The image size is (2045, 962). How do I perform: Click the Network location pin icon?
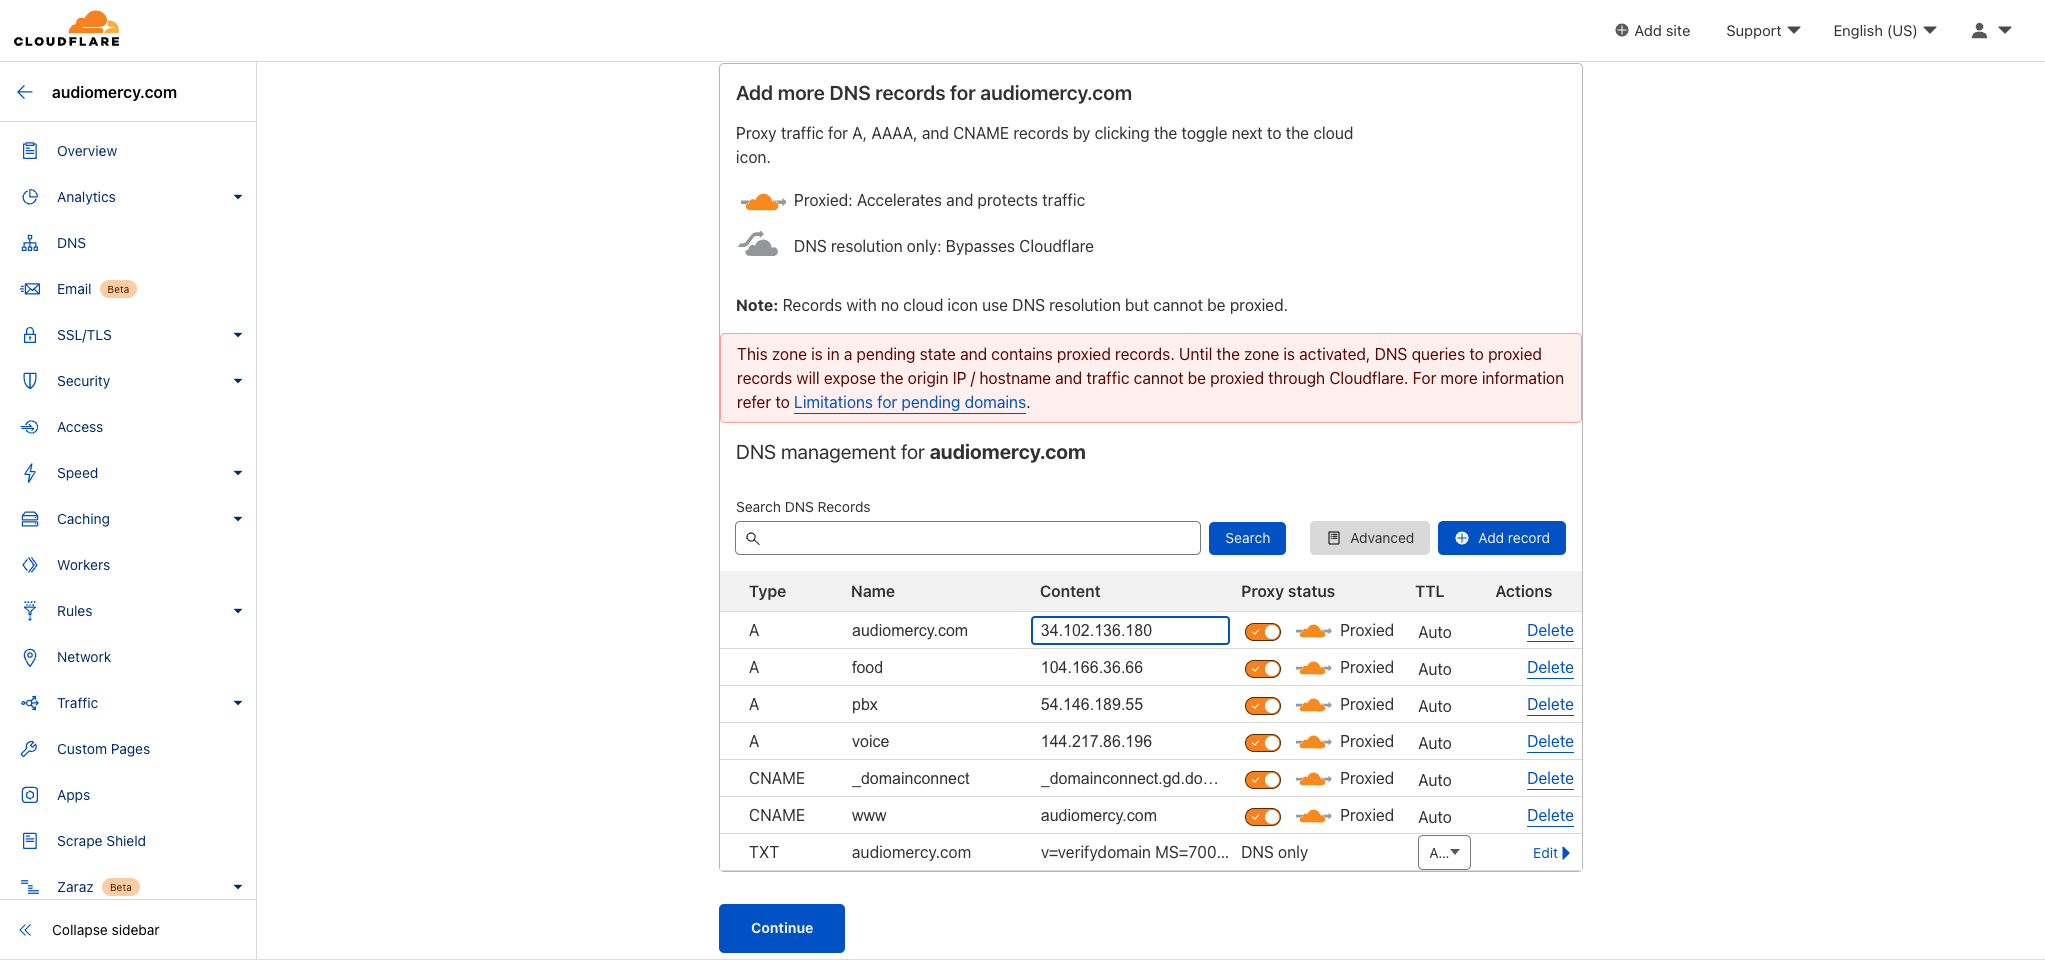click(x=30, y=657)
